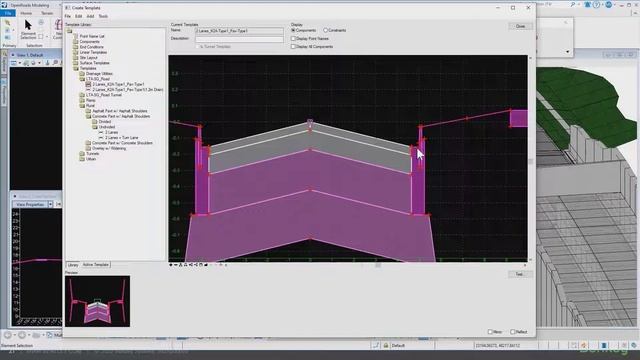Viewport: 640px width, 360px height.
Task: Open Concrete Pavt w/ Concrete Shoulders folder
Action: pos(122,143)
